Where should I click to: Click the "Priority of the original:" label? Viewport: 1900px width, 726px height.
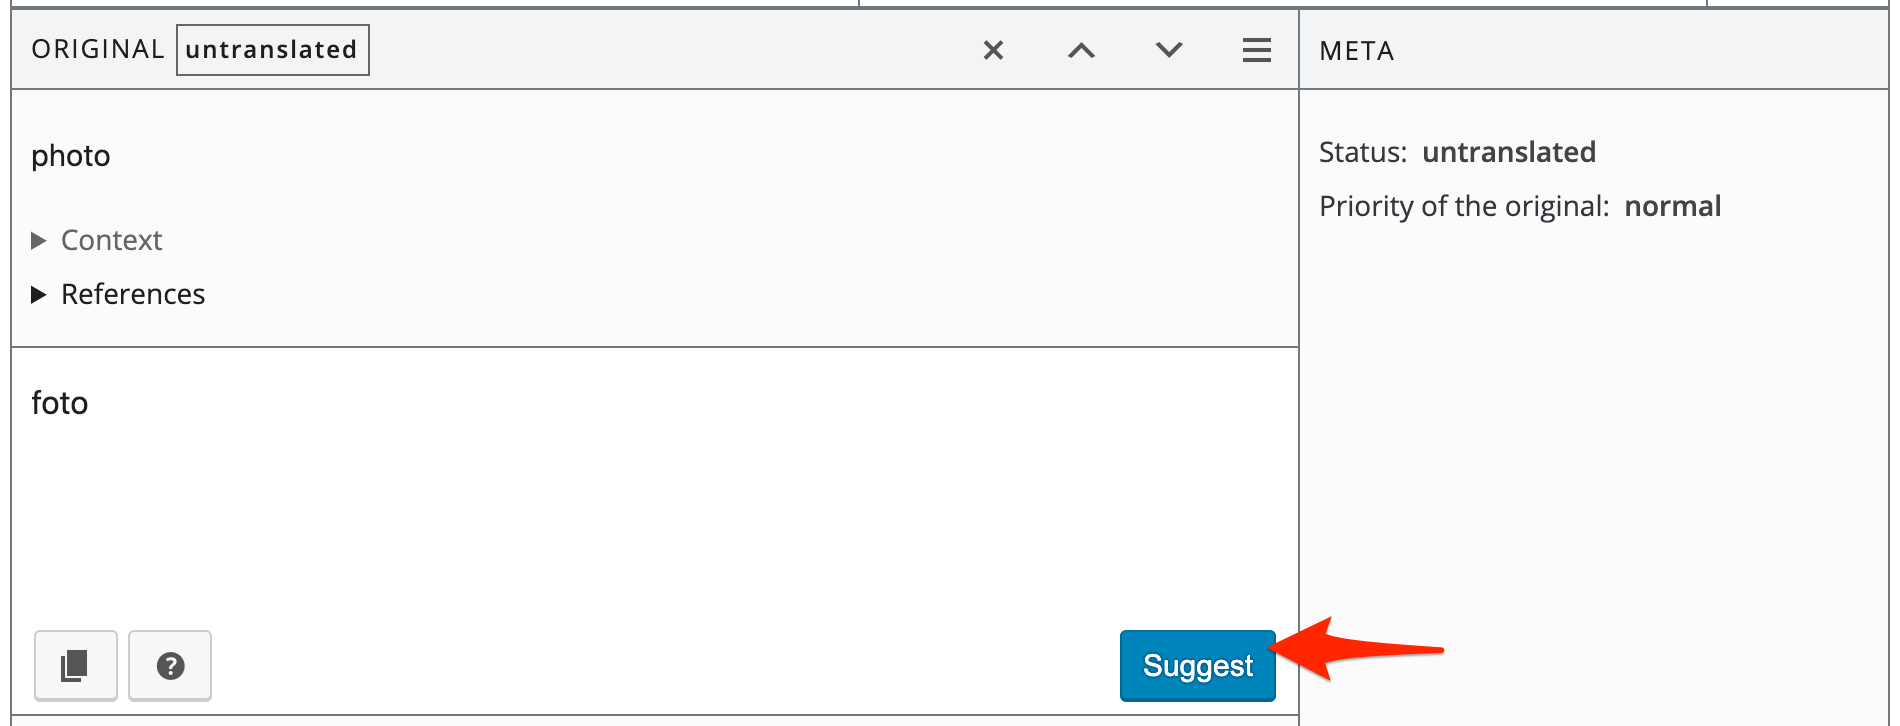[1463, 206]
